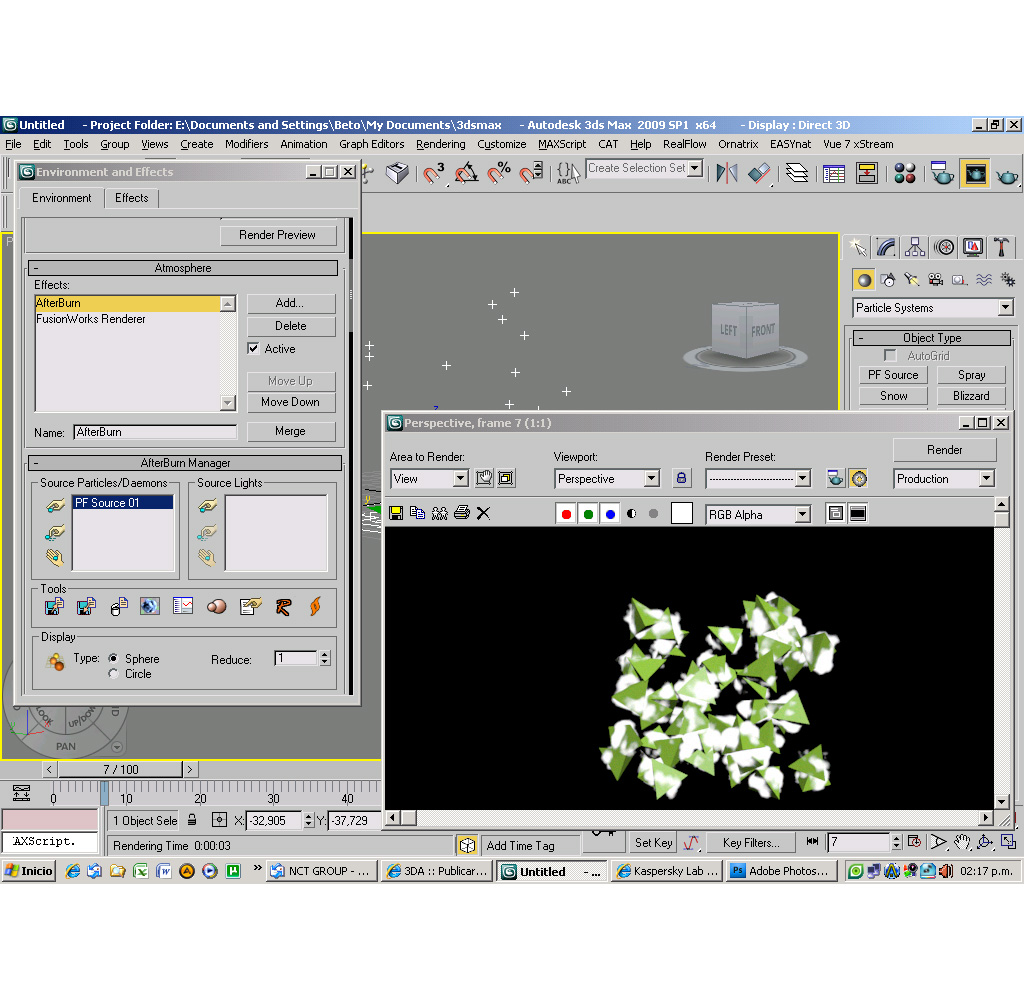Screen dimensions: 1024x1000
Task: Toggle the monochrome display dot
Action: [653, 514]
